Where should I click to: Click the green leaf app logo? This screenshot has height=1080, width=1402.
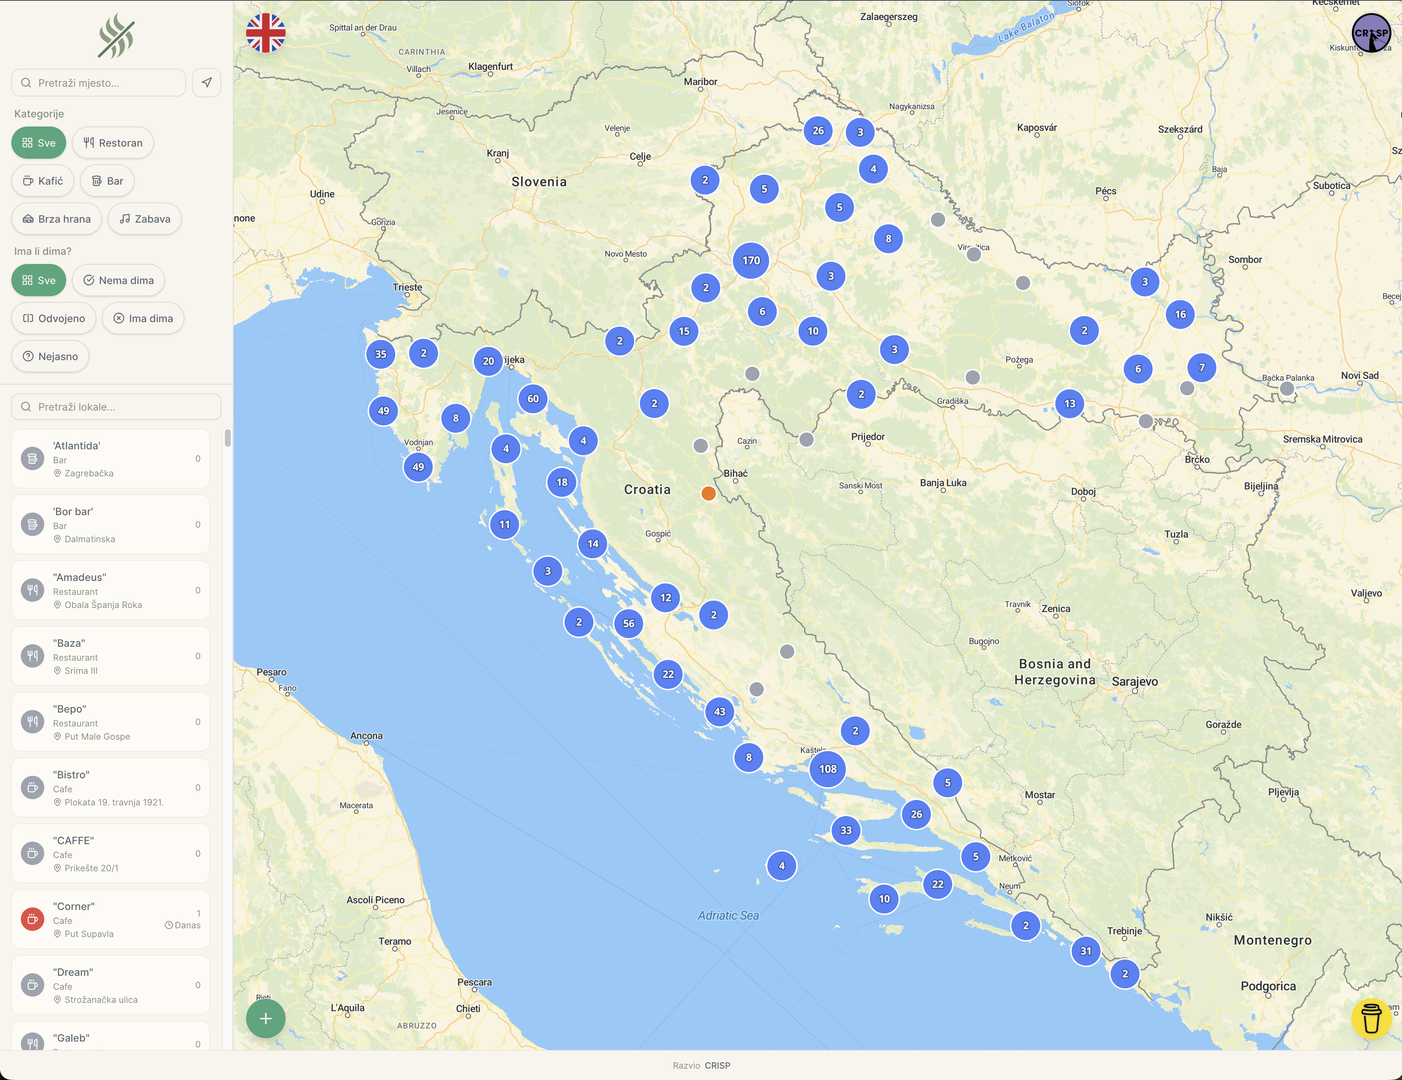[116, 37]
